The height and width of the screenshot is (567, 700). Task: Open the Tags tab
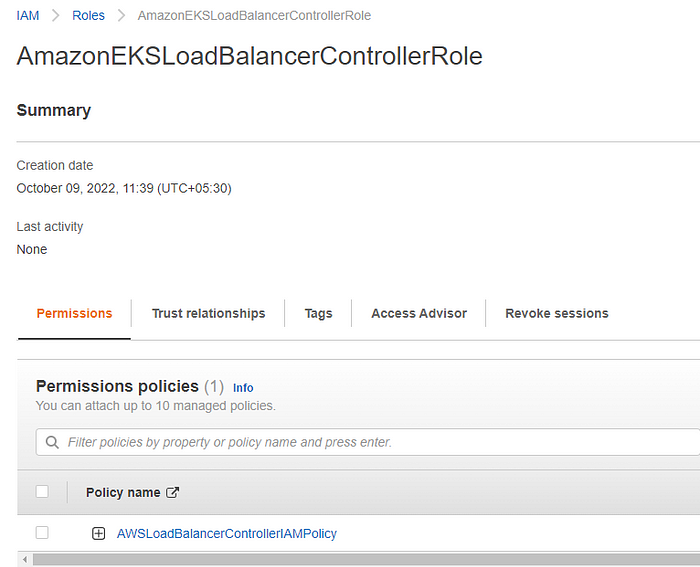click(318, 313)
